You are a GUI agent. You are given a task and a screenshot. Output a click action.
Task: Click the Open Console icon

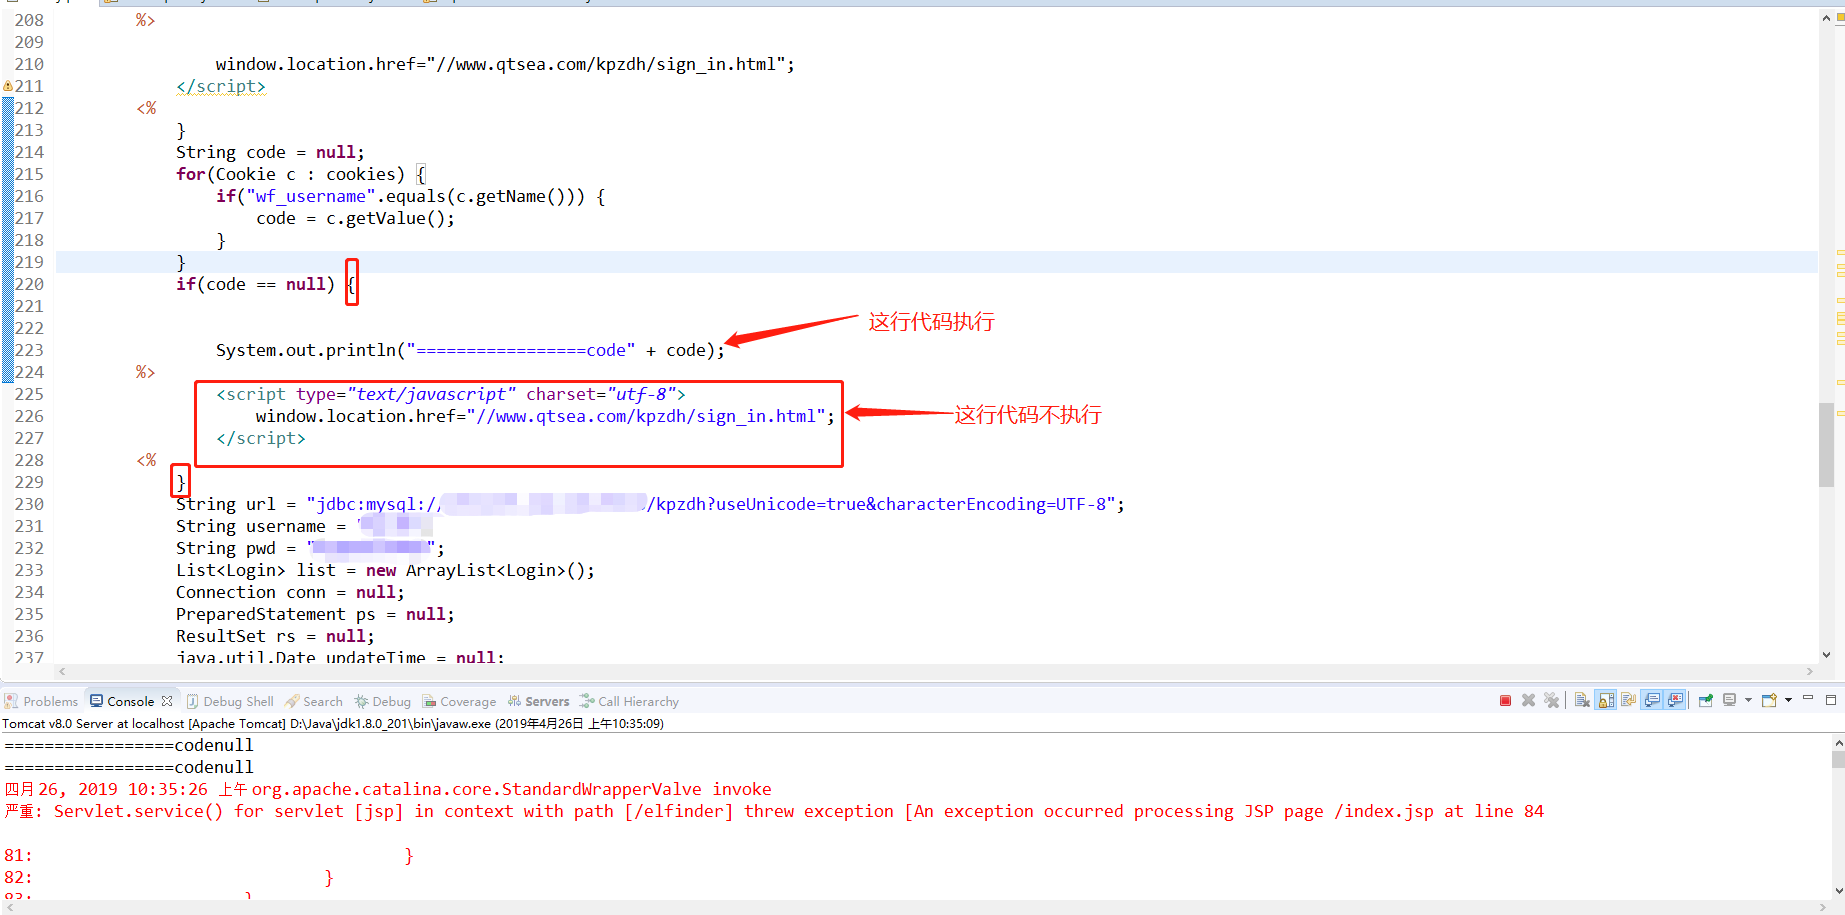(x=1769, y=701)
